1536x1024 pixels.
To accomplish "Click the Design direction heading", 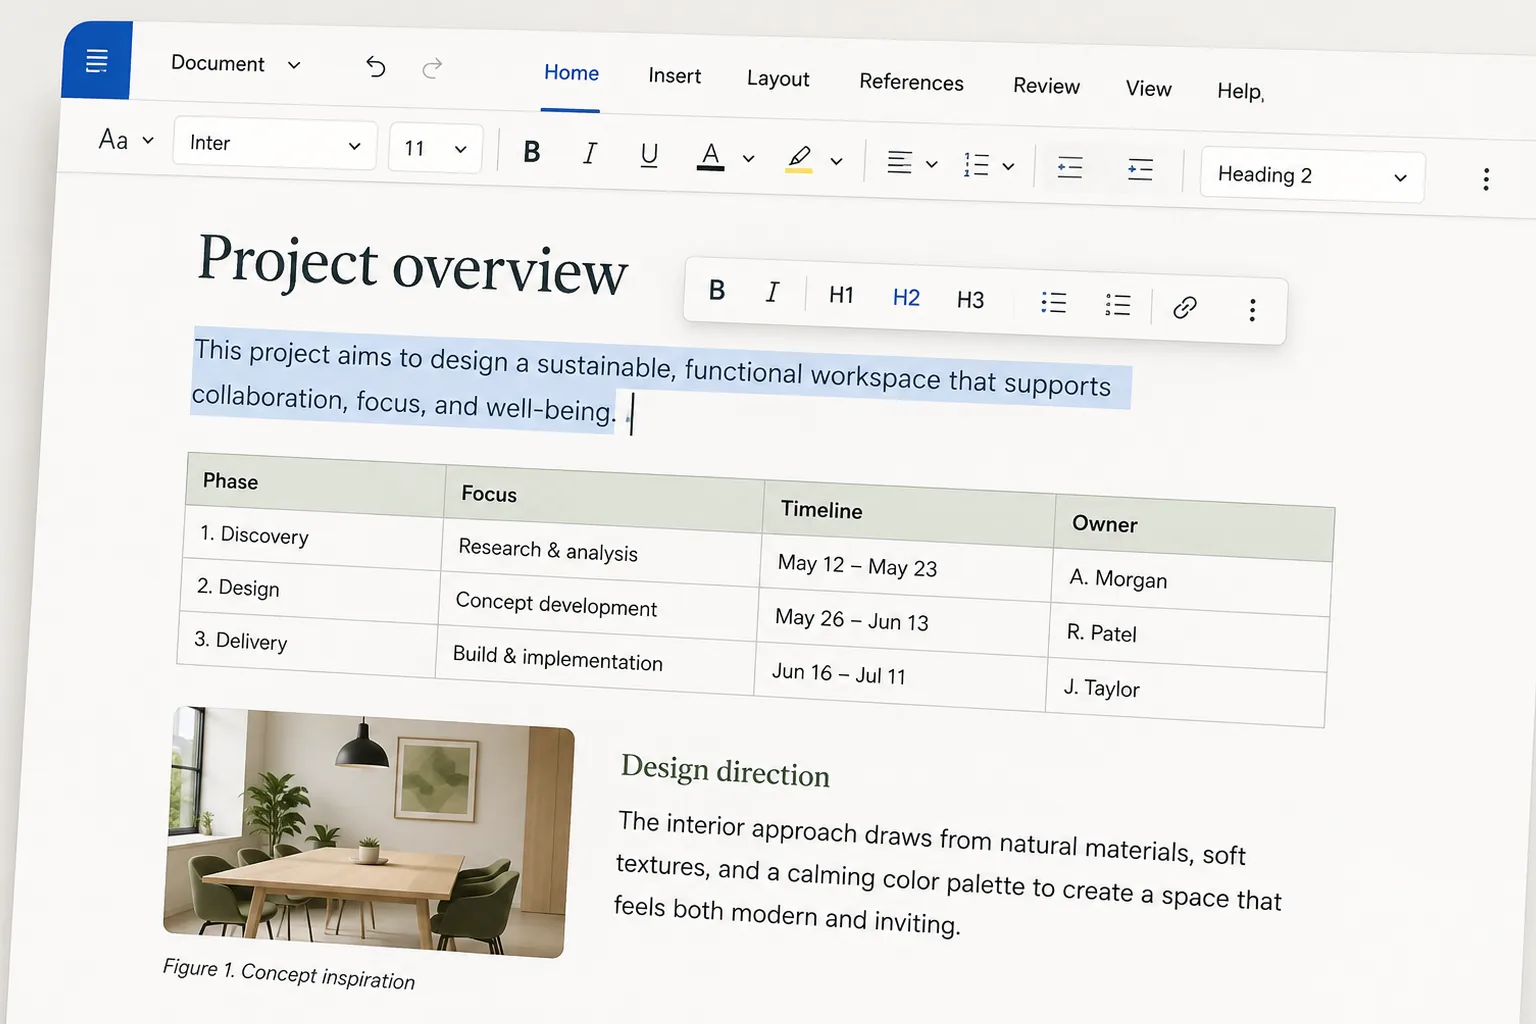I will [725, 771].
